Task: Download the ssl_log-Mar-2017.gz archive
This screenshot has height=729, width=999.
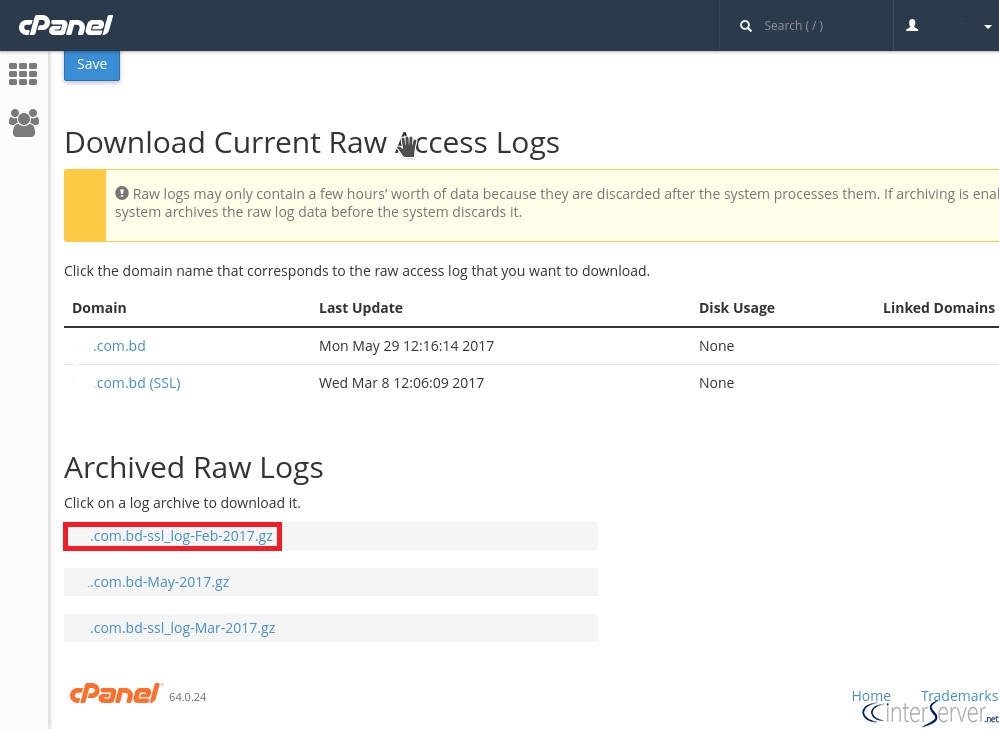Action: [182, 628]
